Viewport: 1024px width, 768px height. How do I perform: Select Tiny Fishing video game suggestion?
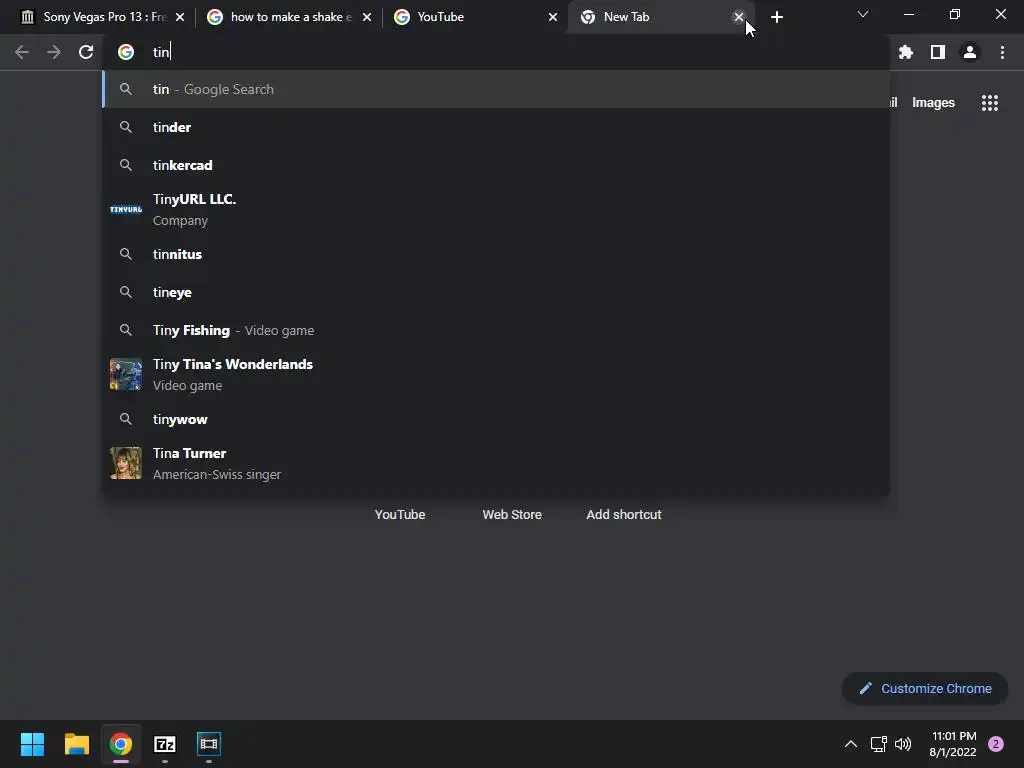click(496, 330)
